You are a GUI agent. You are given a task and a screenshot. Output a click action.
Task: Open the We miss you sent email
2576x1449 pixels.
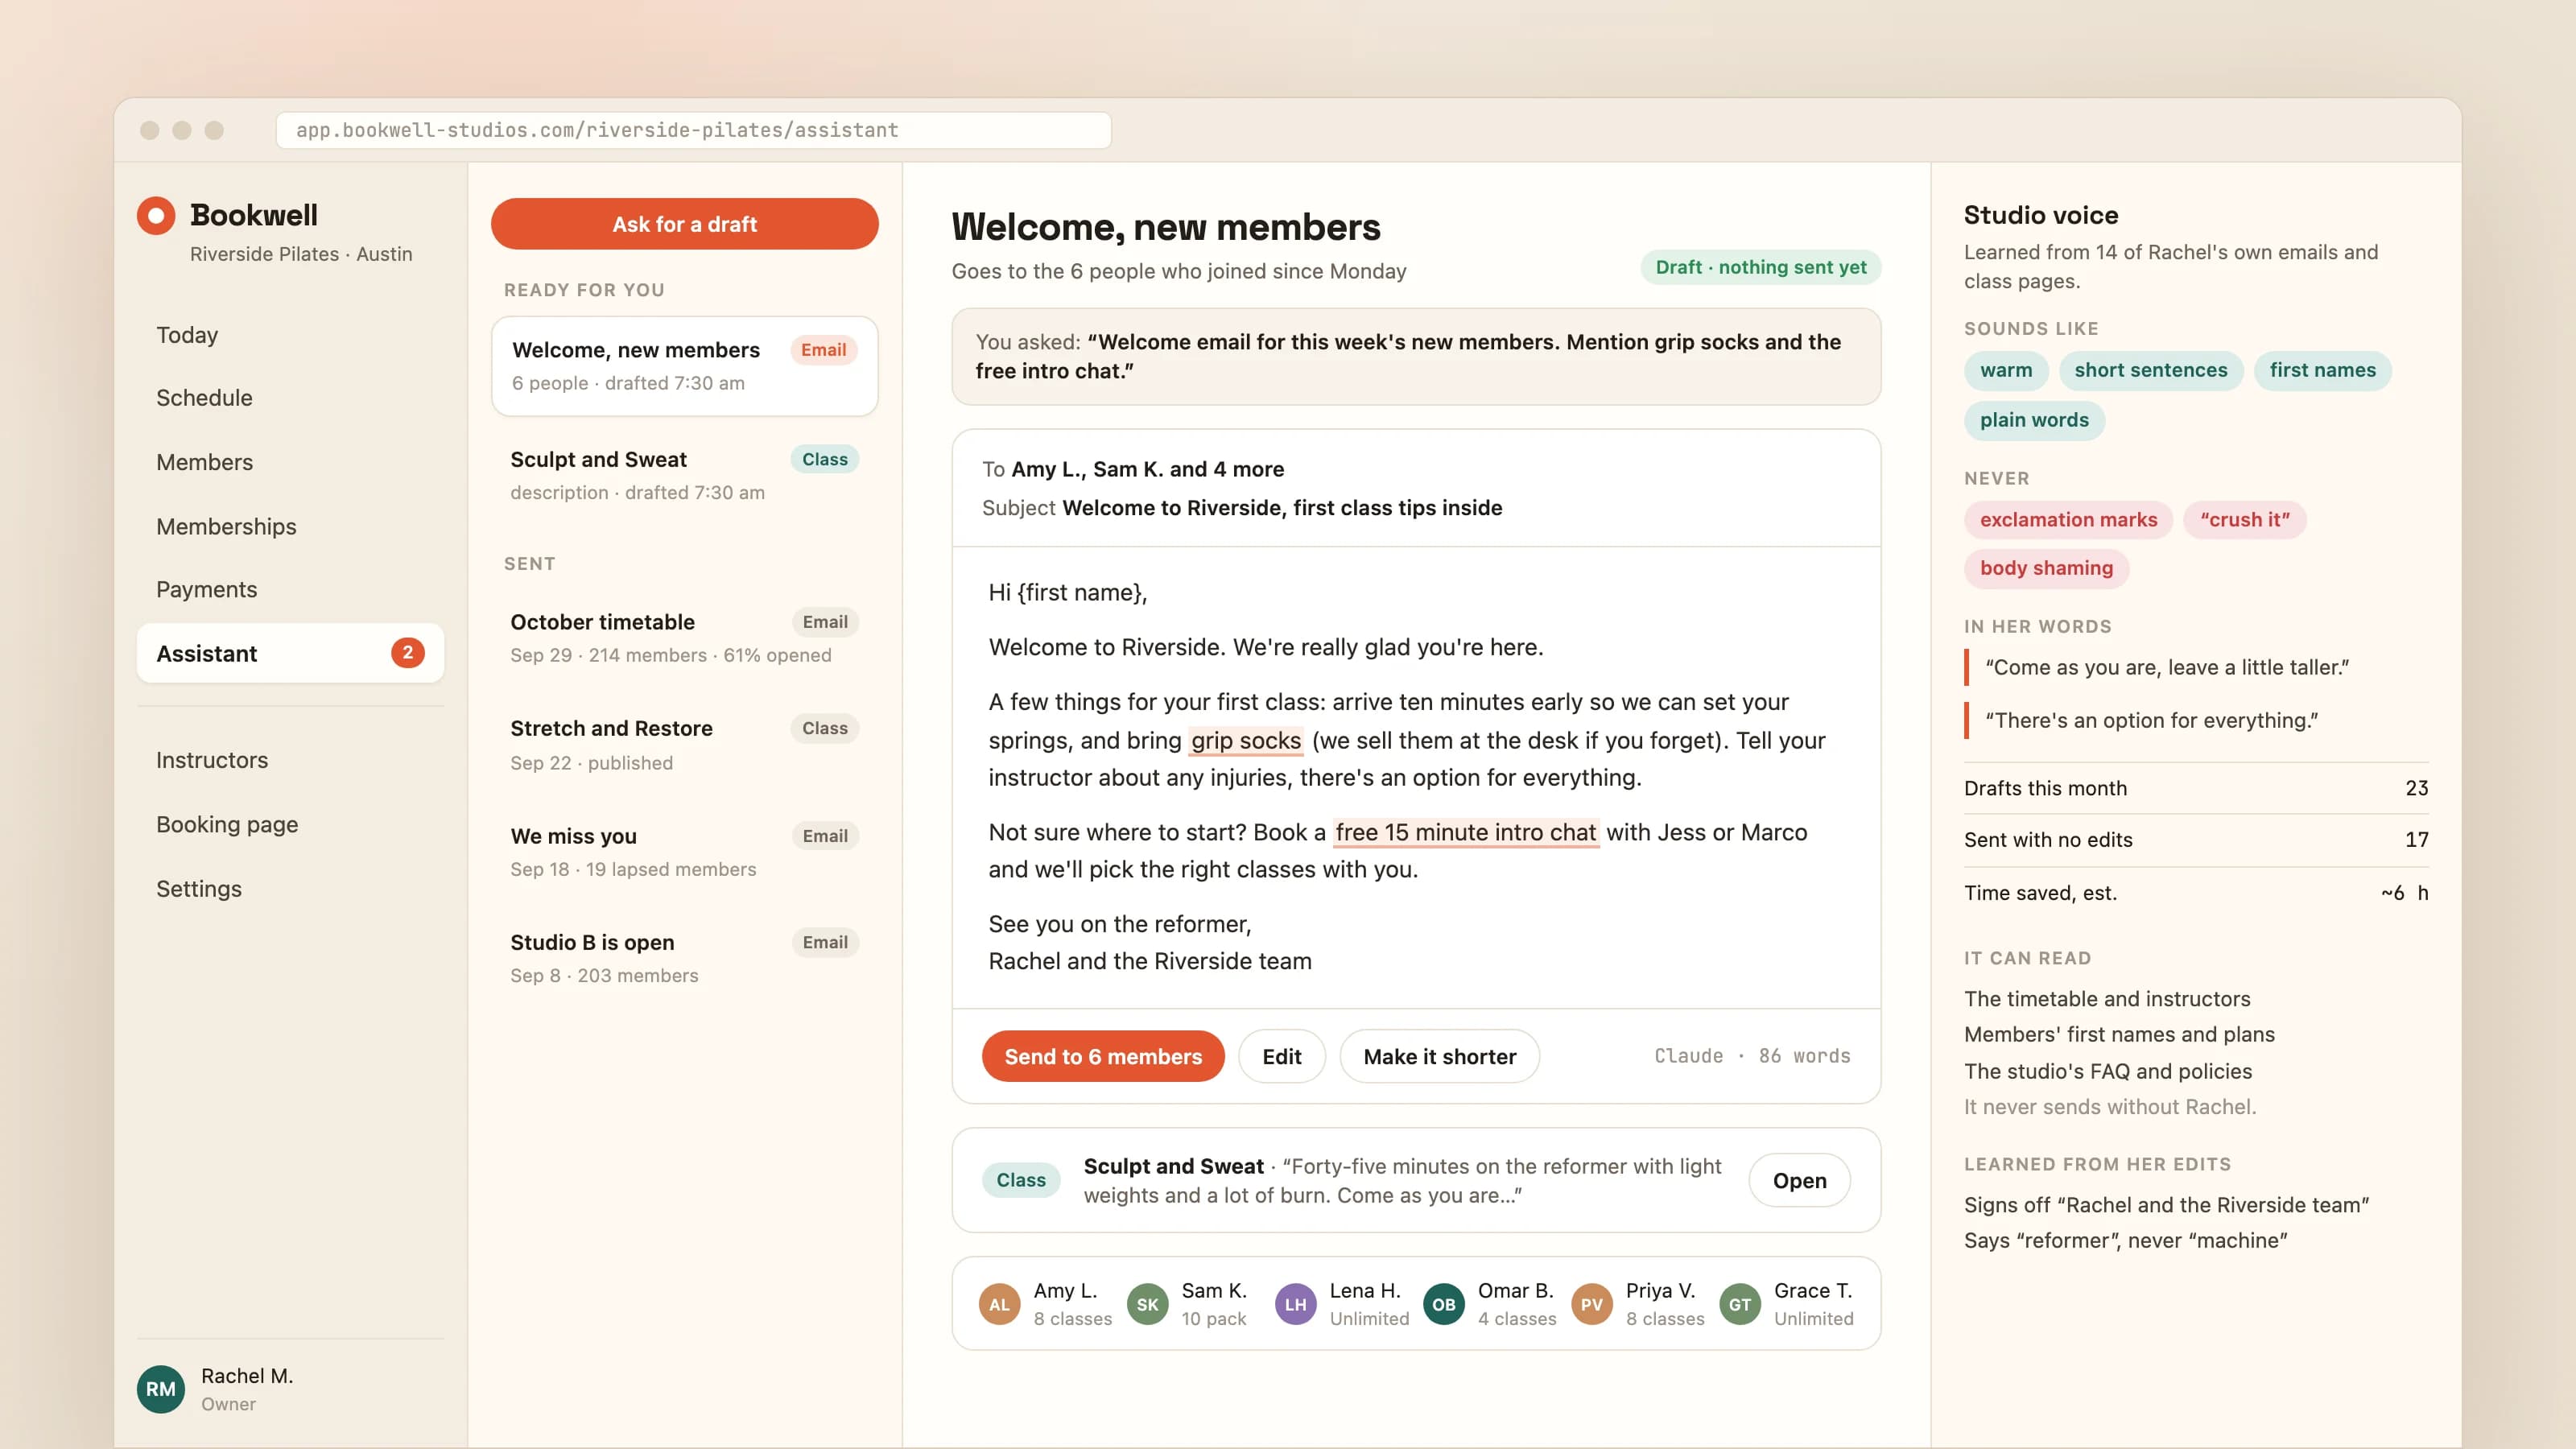(684, 851)
